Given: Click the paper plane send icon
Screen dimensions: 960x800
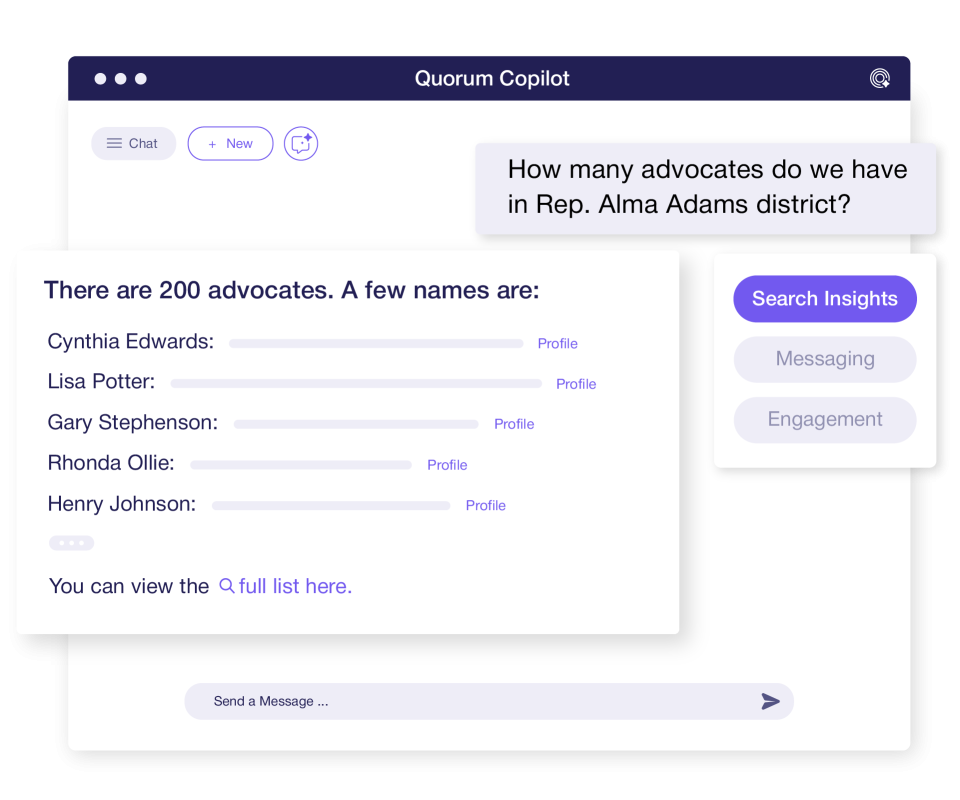Looking at the screenshot, I should click(771, 701).
